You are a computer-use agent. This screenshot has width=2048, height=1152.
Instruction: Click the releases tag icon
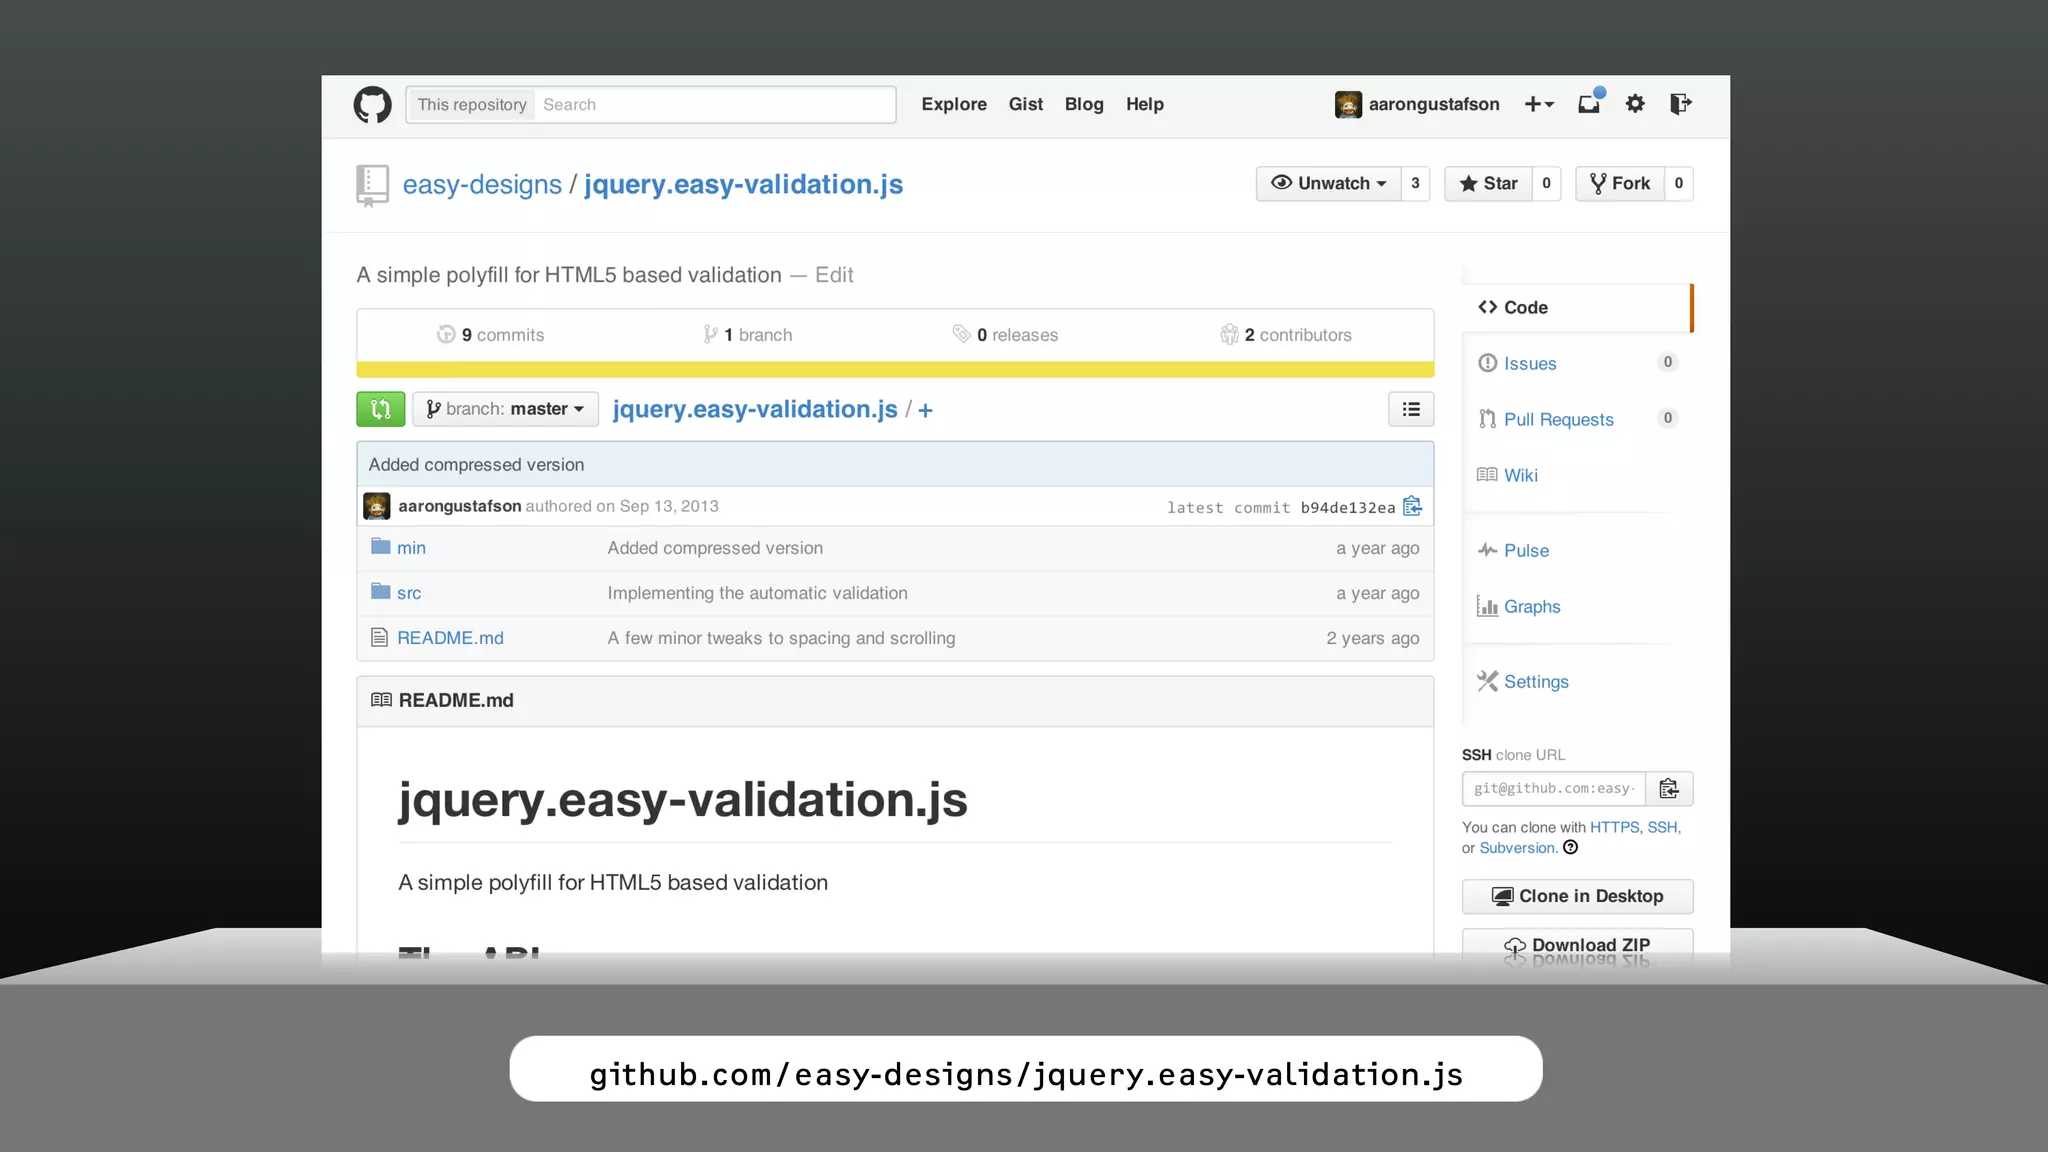tap(962, 334)
